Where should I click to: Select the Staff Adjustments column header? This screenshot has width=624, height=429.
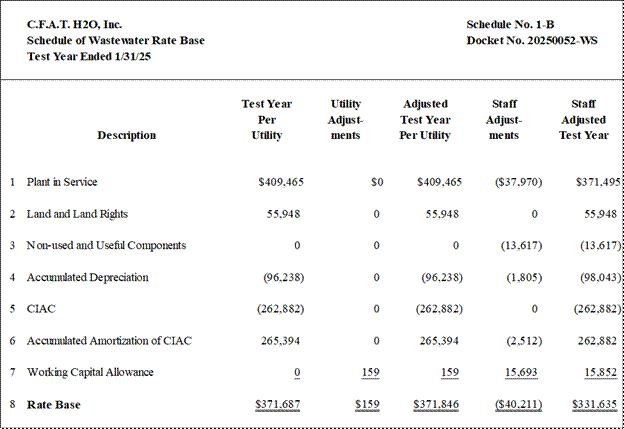(x=504, y=119)
